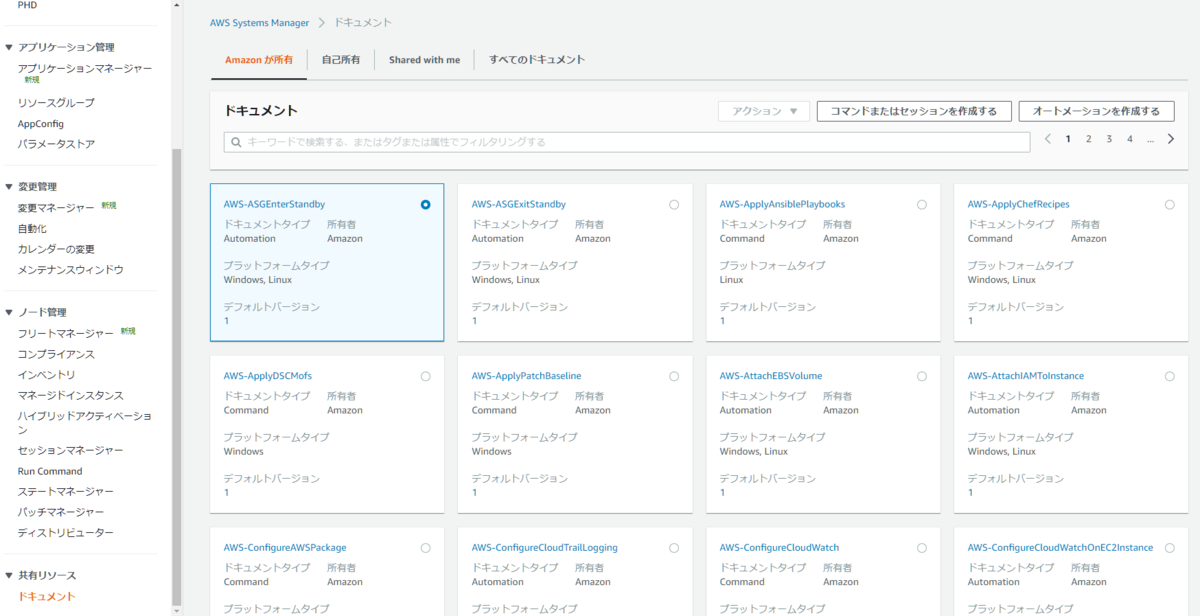Open 自動化 in sidebar
Screen dimensions: 1200x616
32,229
